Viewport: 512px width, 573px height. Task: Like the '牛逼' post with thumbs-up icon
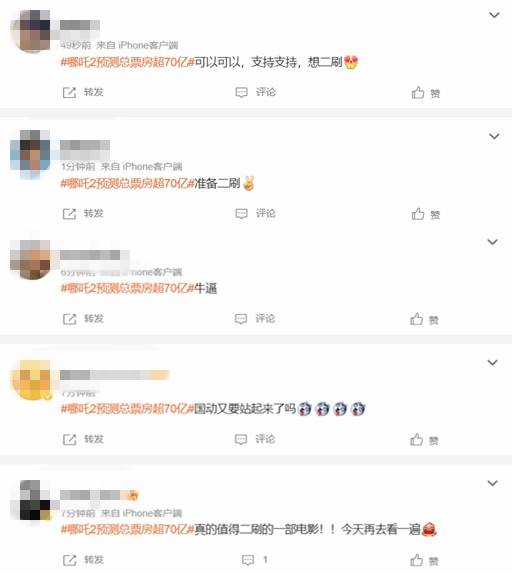pos(416,319)
